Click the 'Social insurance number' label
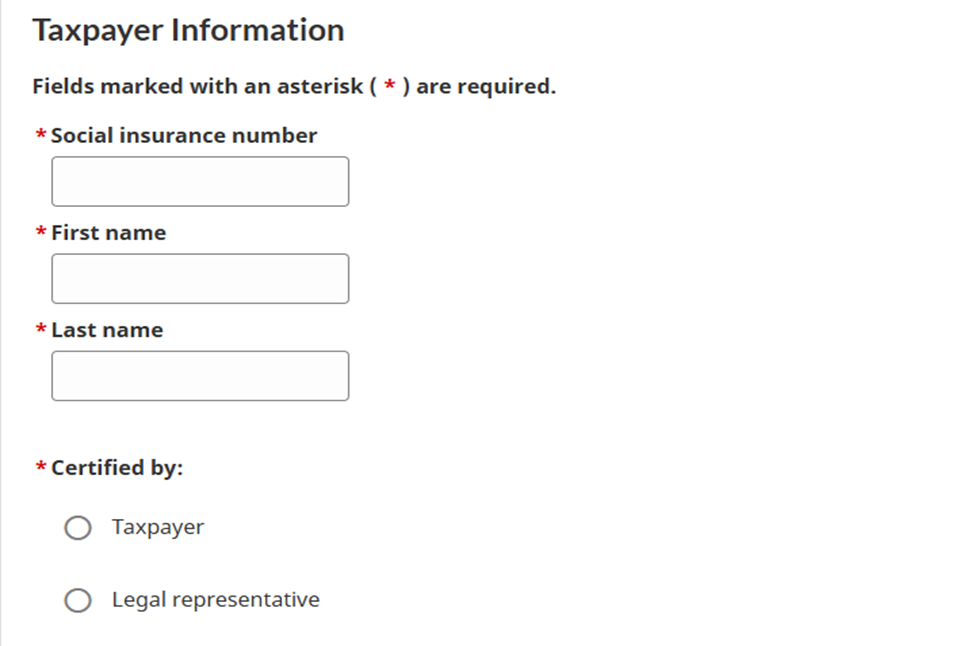This screenshot has height=646, width=975. [x=184, y=135]
